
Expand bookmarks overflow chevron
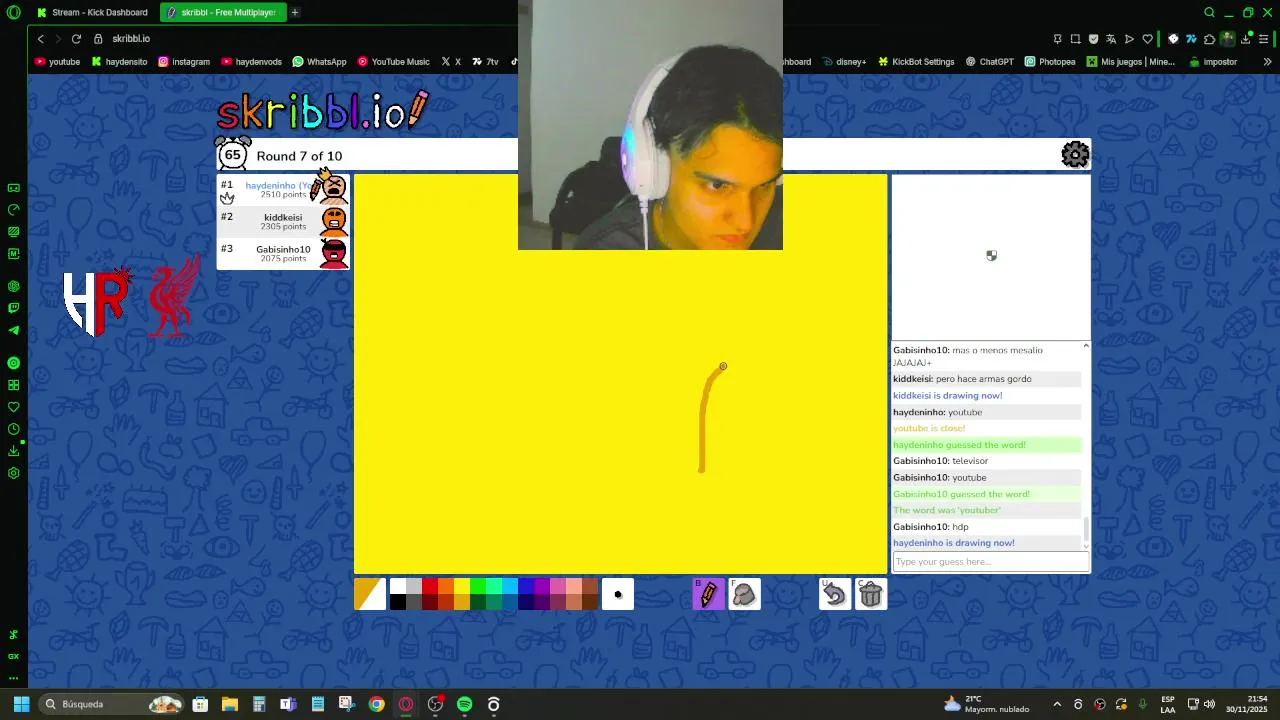[x=1267, y=62]
